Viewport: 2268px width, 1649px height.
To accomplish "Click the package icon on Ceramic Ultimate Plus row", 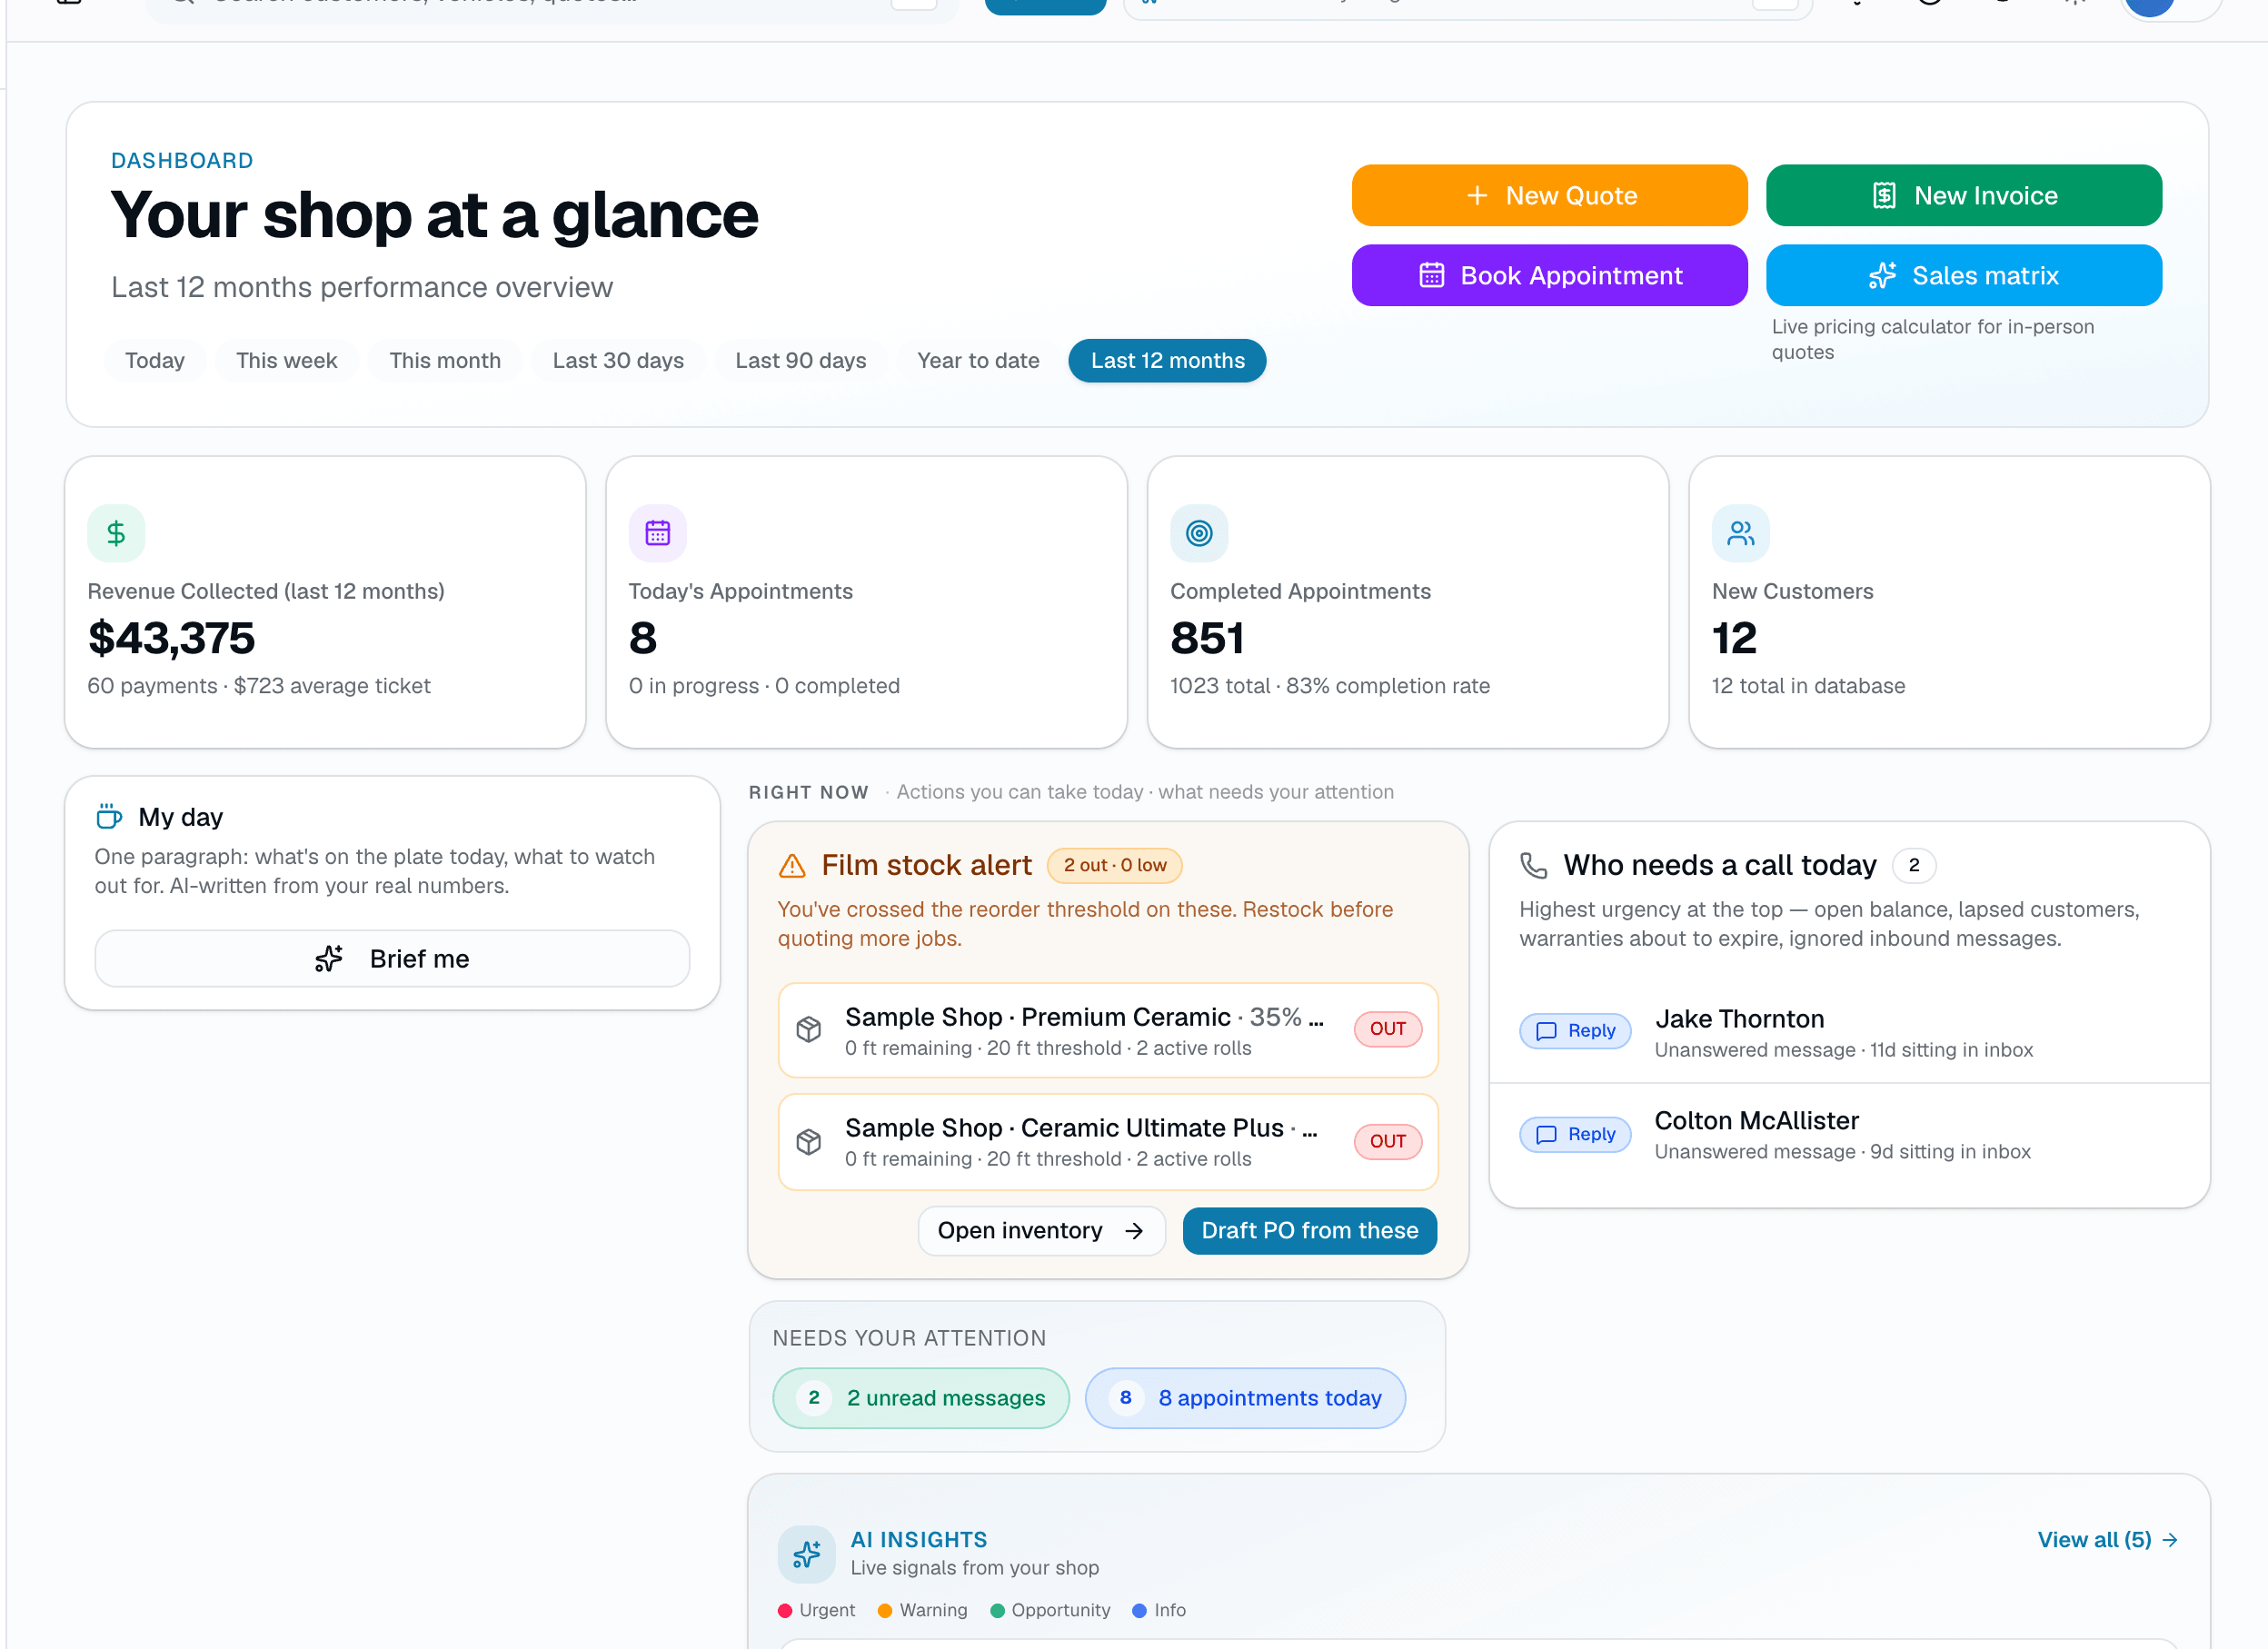I will click(809, 1141).
